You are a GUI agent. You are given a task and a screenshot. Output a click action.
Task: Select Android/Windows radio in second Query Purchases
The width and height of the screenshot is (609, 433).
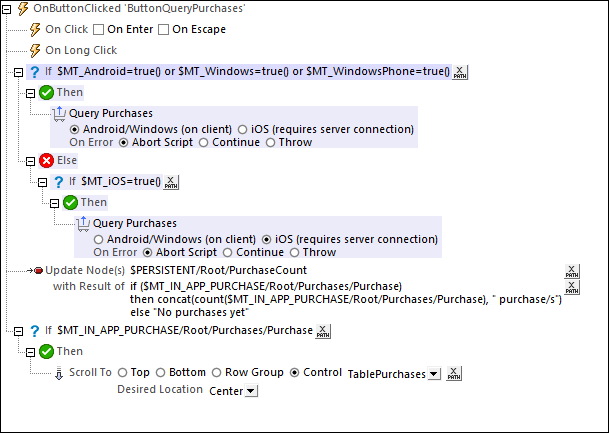[x=98, y=240]
